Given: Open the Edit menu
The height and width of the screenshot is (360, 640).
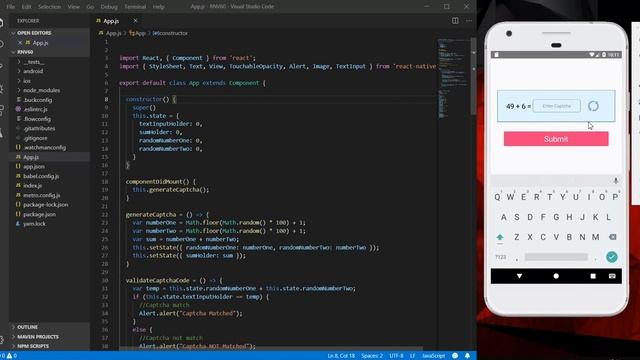Looking at the screenshot, I should tap(27, 7).
